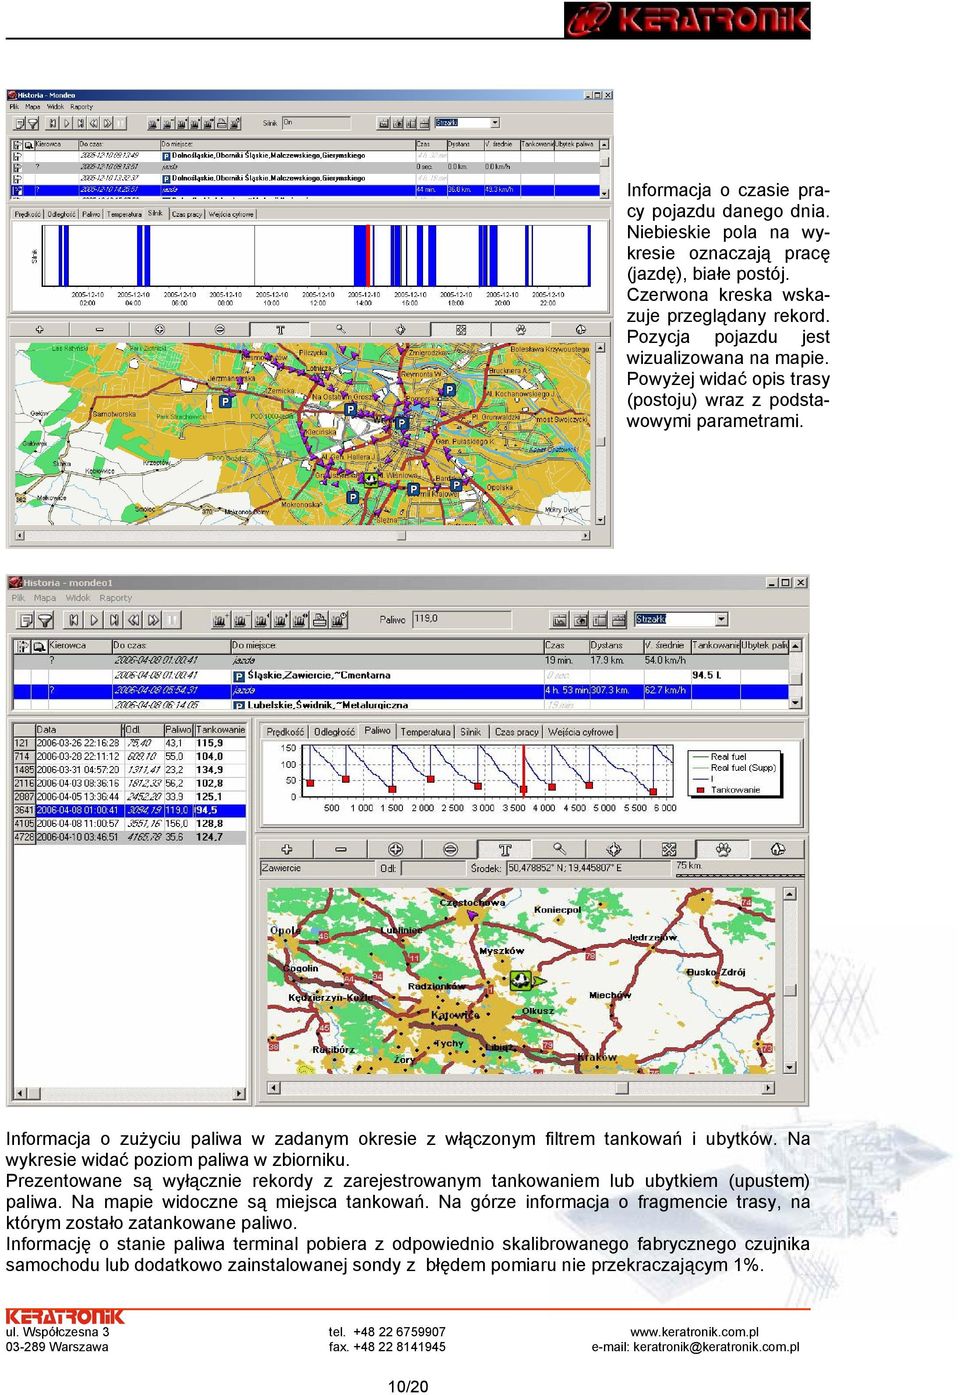Switch to Paliwo tab in Mondeo window
The width and height of the screenshot is (960, 1395).
[x=91, y=214]
